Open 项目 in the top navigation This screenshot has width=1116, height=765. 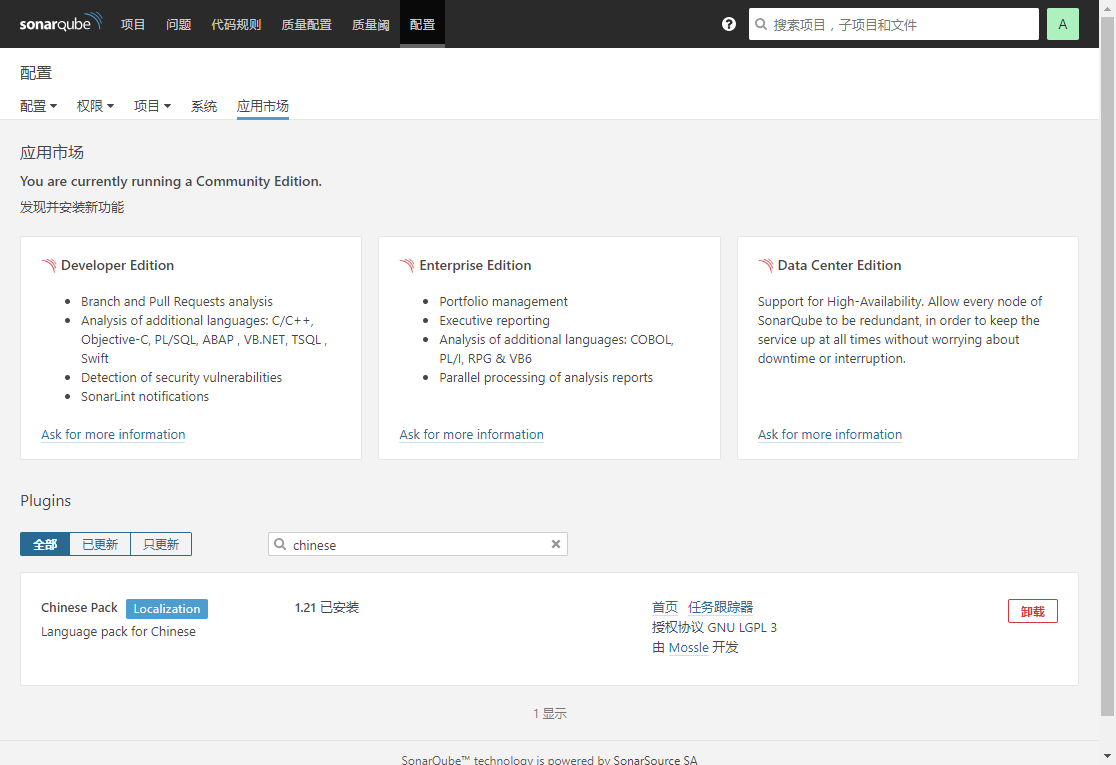133,24
